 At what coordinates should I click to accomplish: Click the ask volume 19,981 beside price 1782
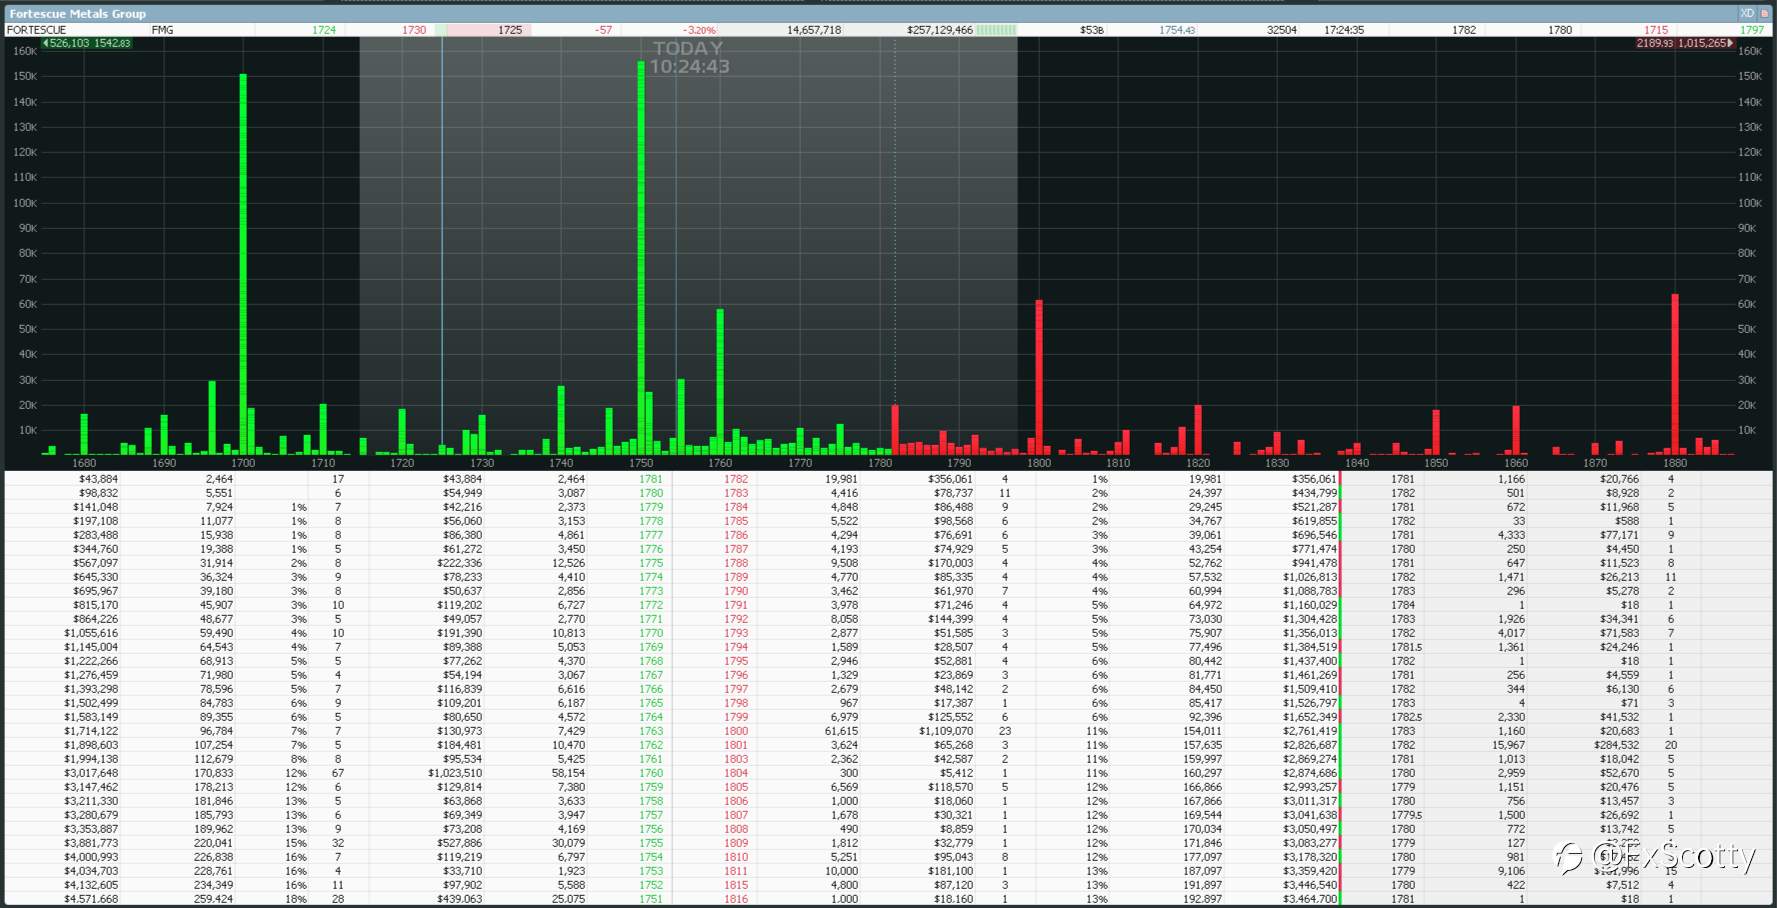(841, 479)
